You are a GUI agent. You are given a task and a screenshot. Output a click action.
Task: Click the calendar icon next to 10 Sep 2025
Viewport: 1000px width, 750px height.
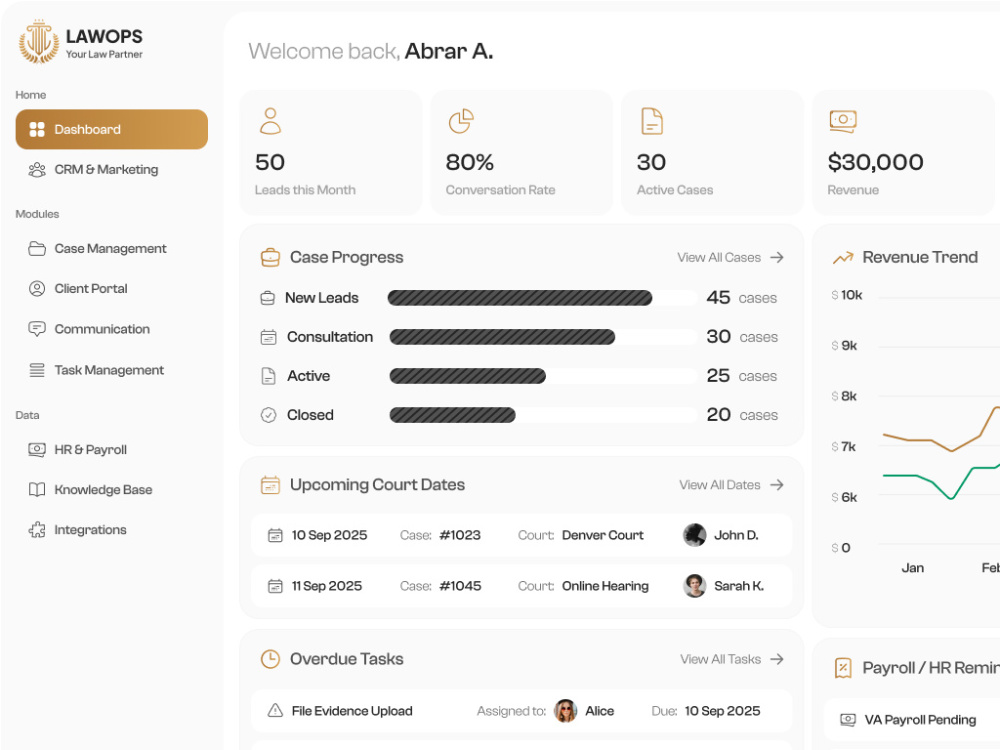coord(275,535)
